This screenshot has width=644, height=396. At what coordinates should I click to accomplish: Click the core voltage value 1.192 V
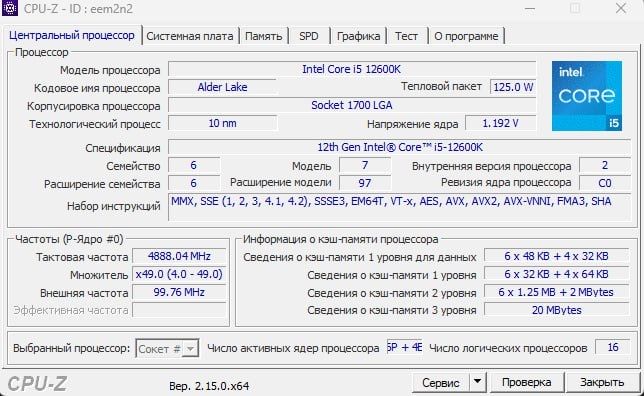click(x=500, y=123)
